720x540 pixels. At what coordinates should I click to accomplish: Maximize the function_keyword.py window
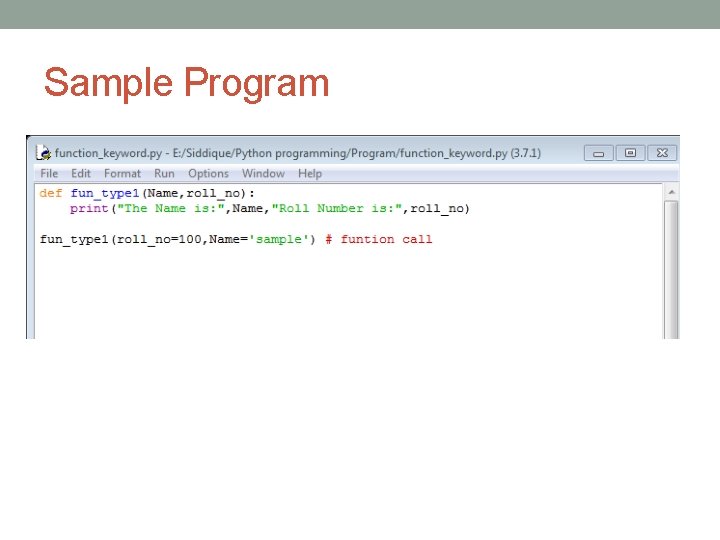pos(630,153)
